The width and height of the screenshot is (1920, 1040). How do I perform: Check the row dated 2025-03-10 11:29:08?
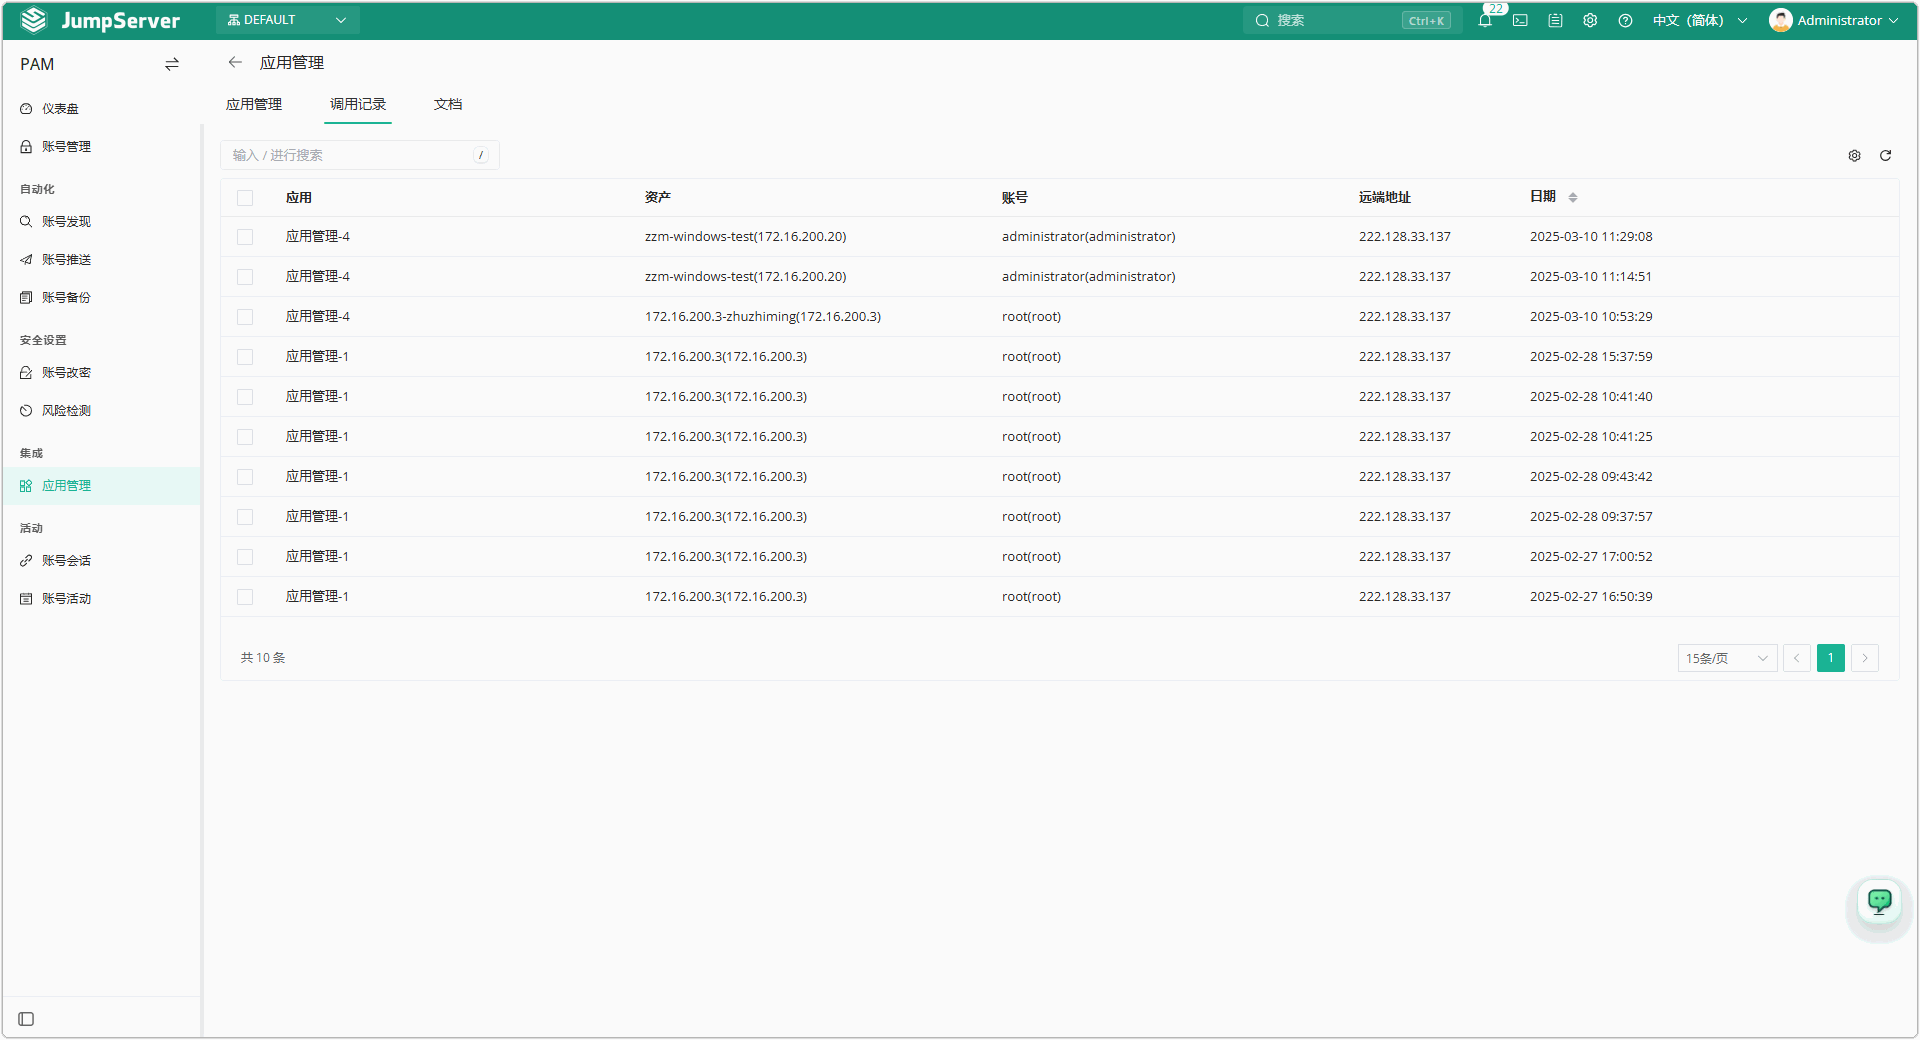point(245,237)
